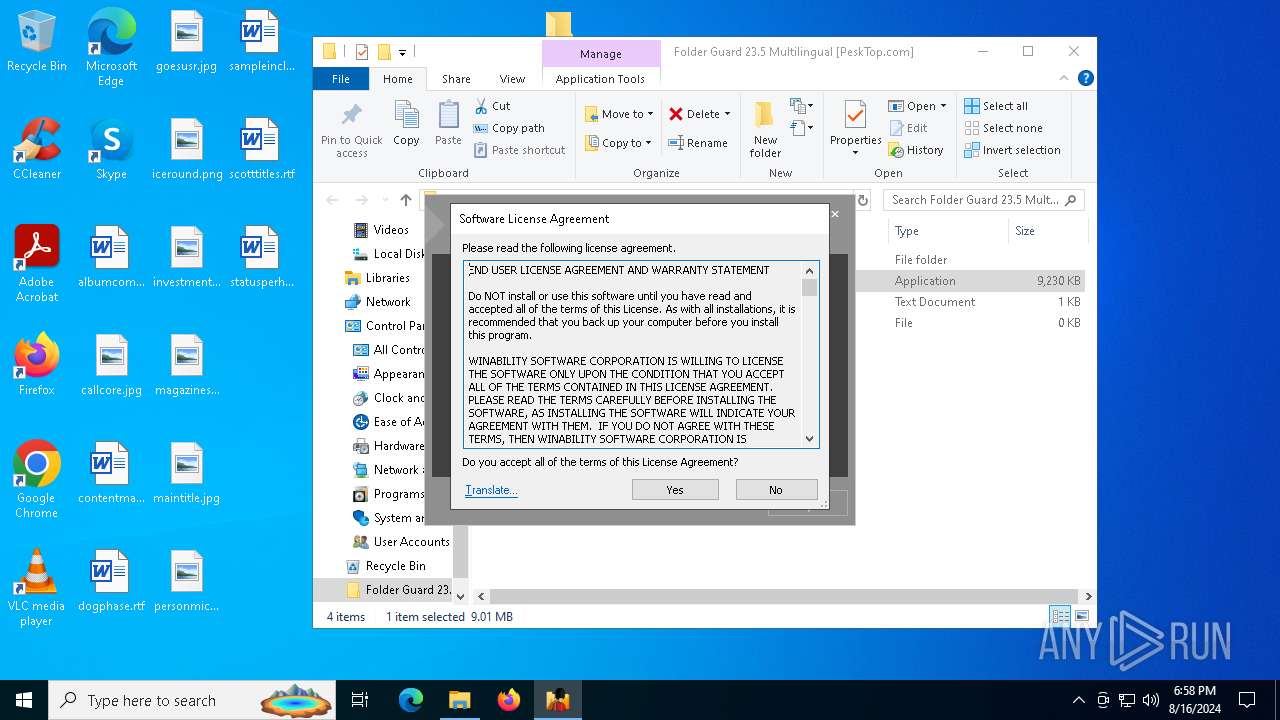
Task: Show hidden tray icons chevron
Action: click(1078, 700)
